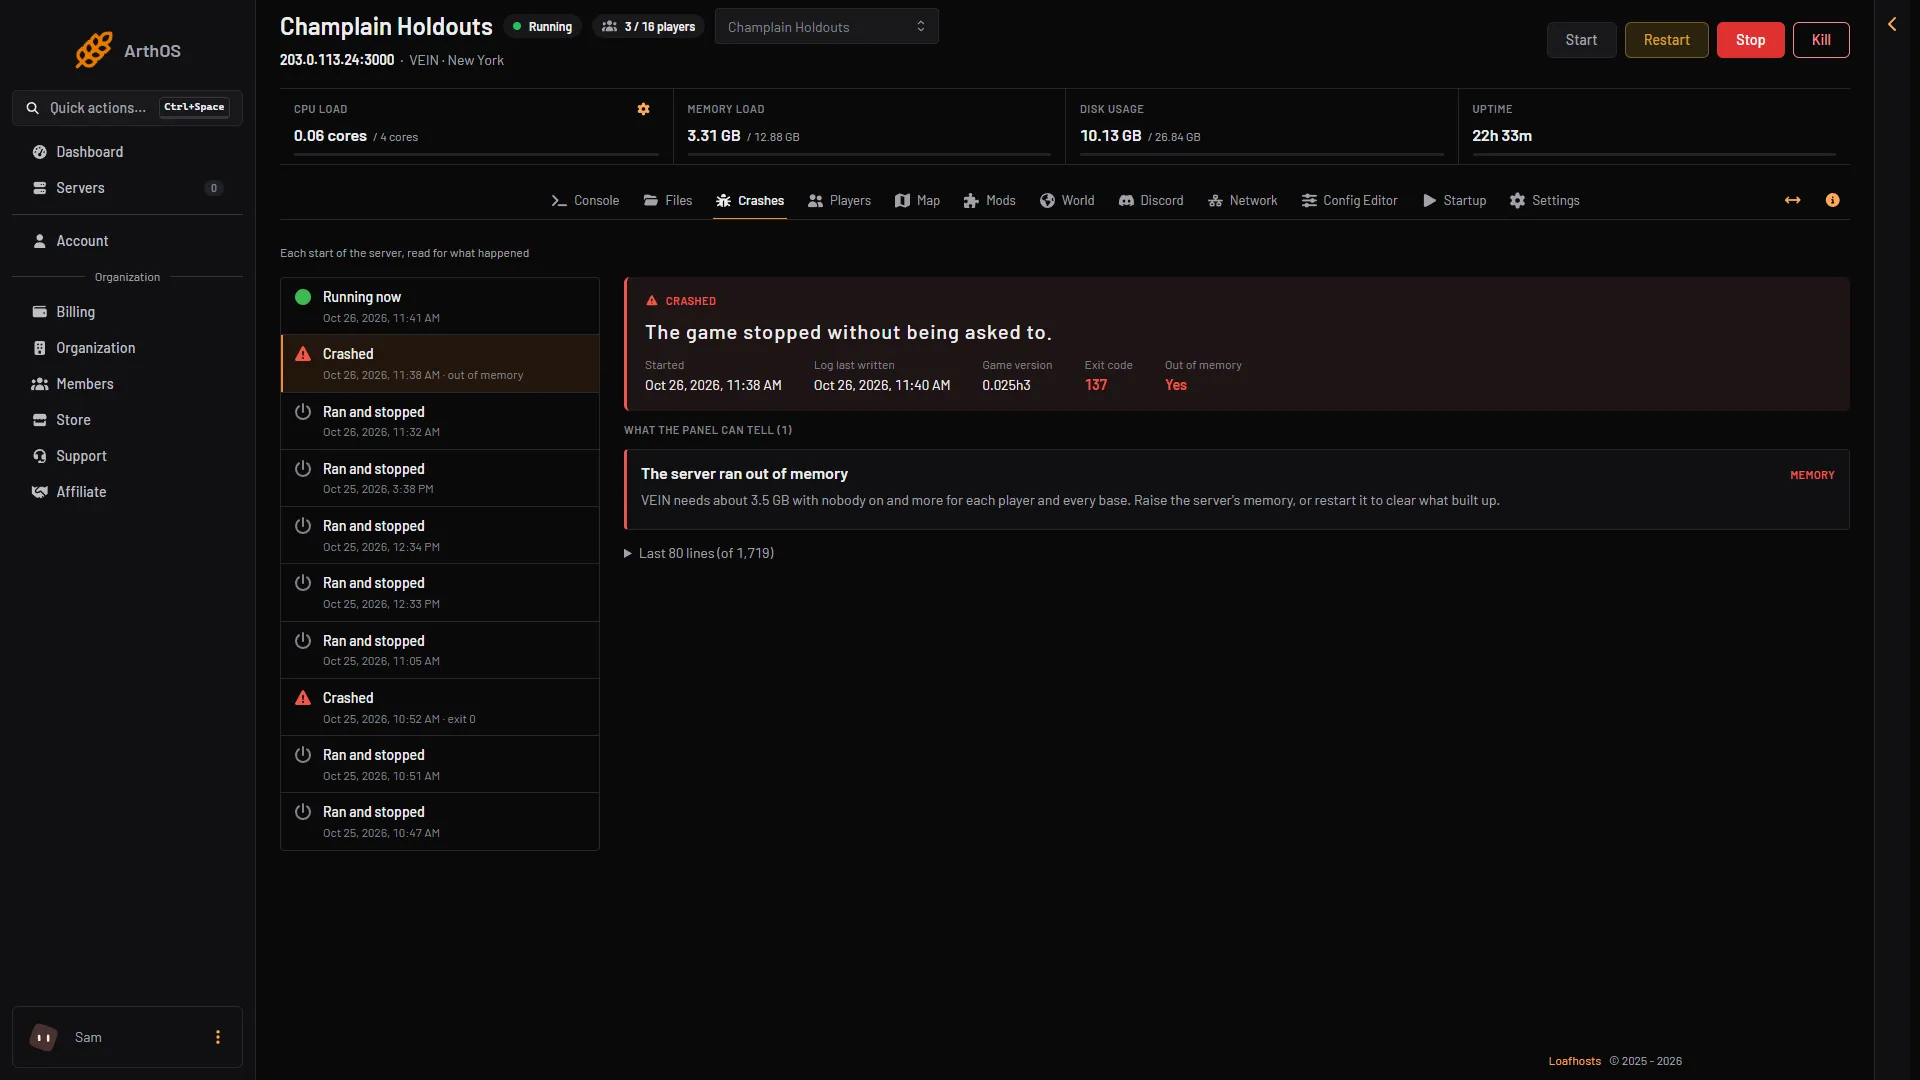The width and height of the screenshot is (1920, 1080).
Task: Click the MEMORY tag label
Action: [1812, 475]
